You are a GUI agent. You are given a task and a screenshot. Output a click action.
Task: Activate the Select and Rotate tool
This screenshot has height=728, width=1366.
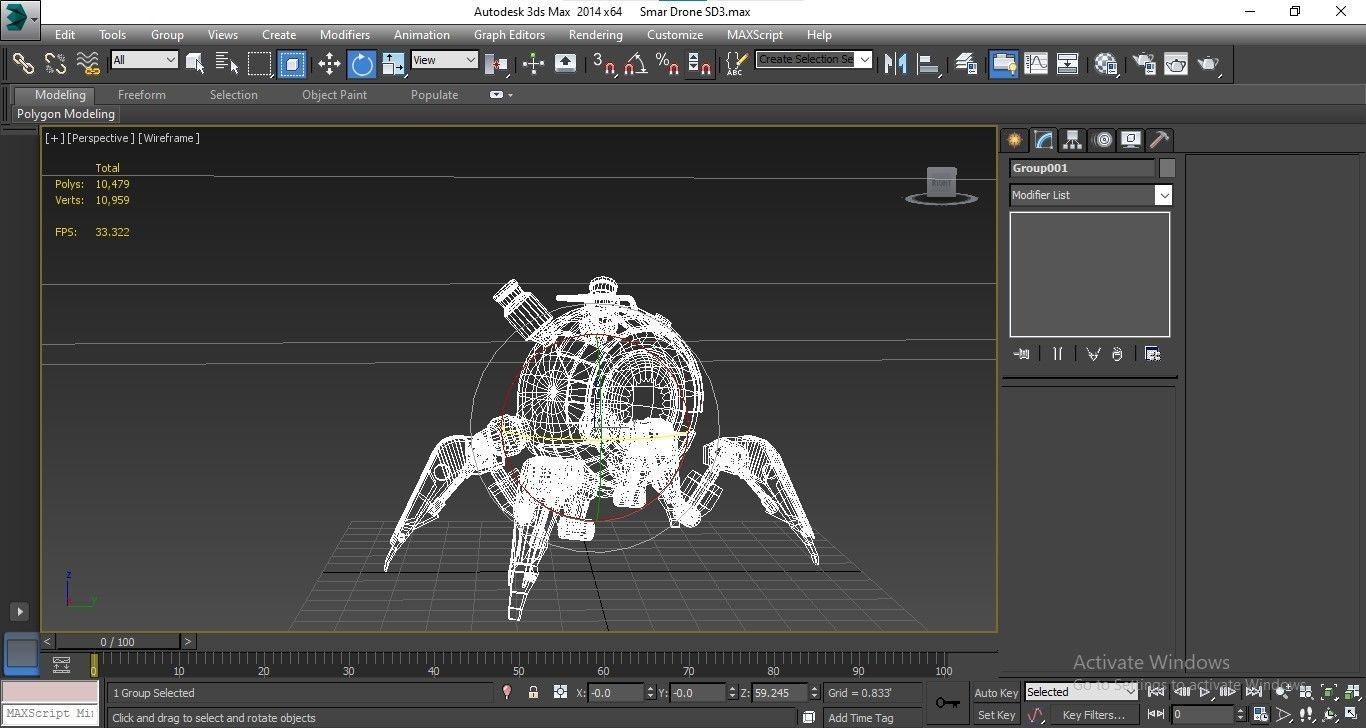coord(361,63)
